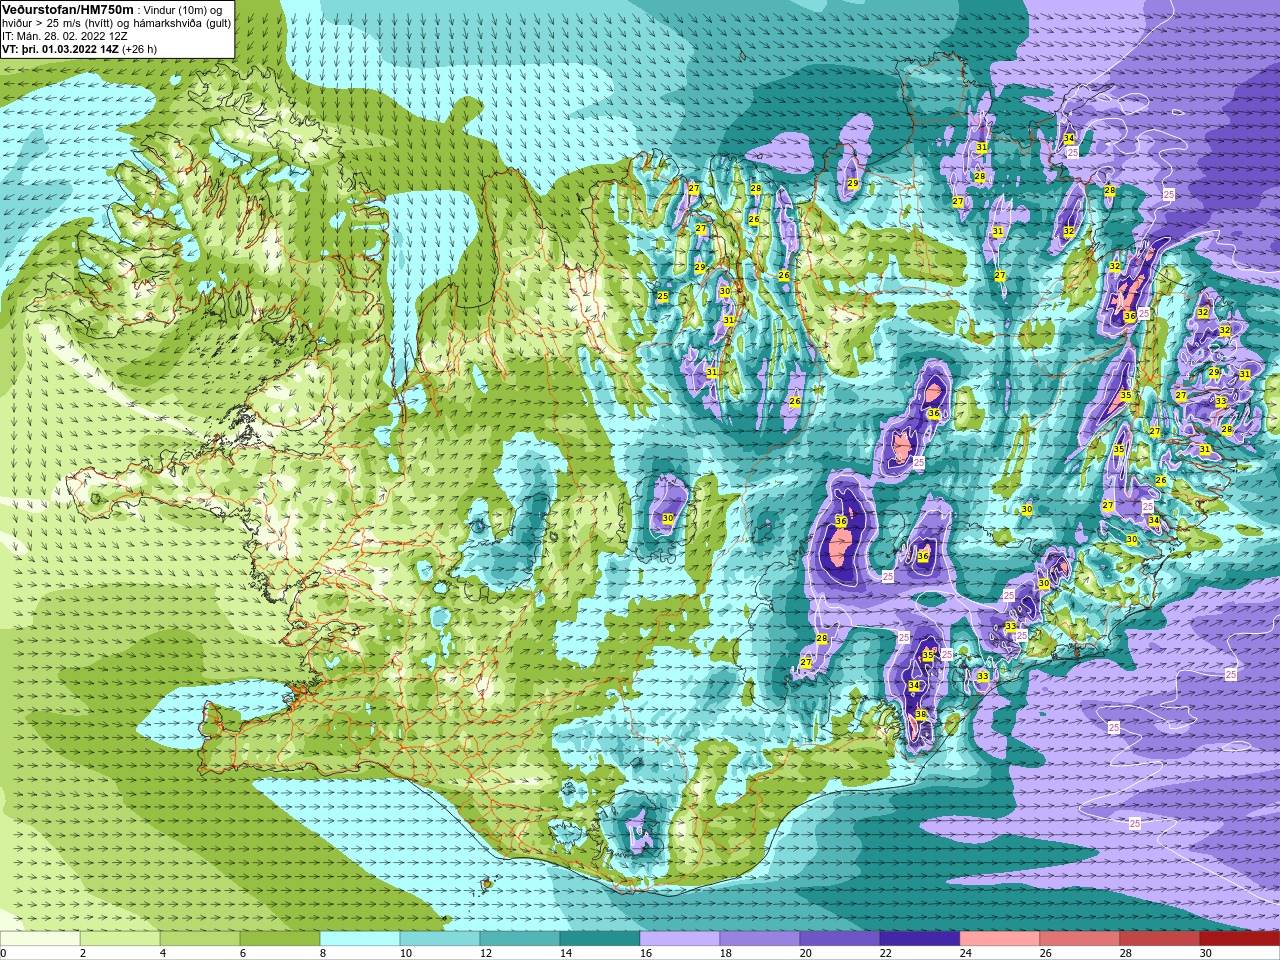Click the 24 tick label on the color scale
Screen dimensions: 1280x960
click(966, 953)
